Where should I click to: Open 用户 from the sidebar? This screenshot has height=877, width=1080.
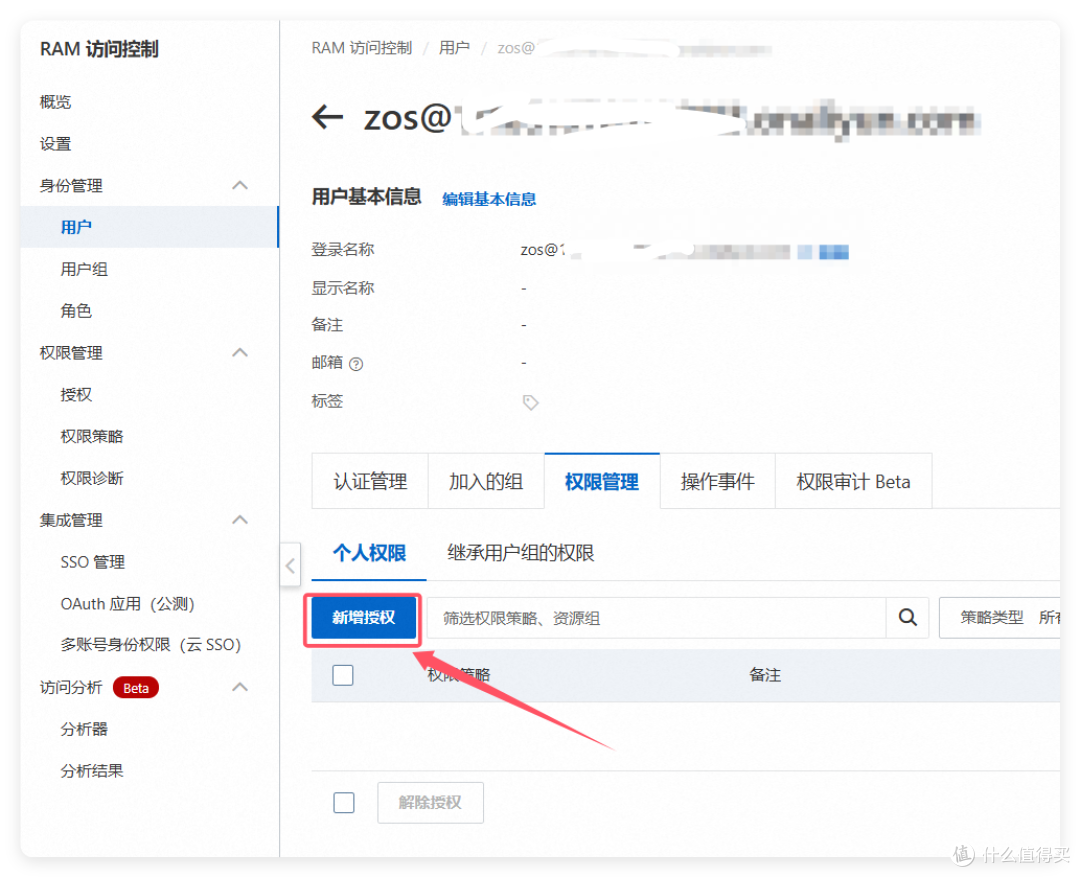click(77, 227)
